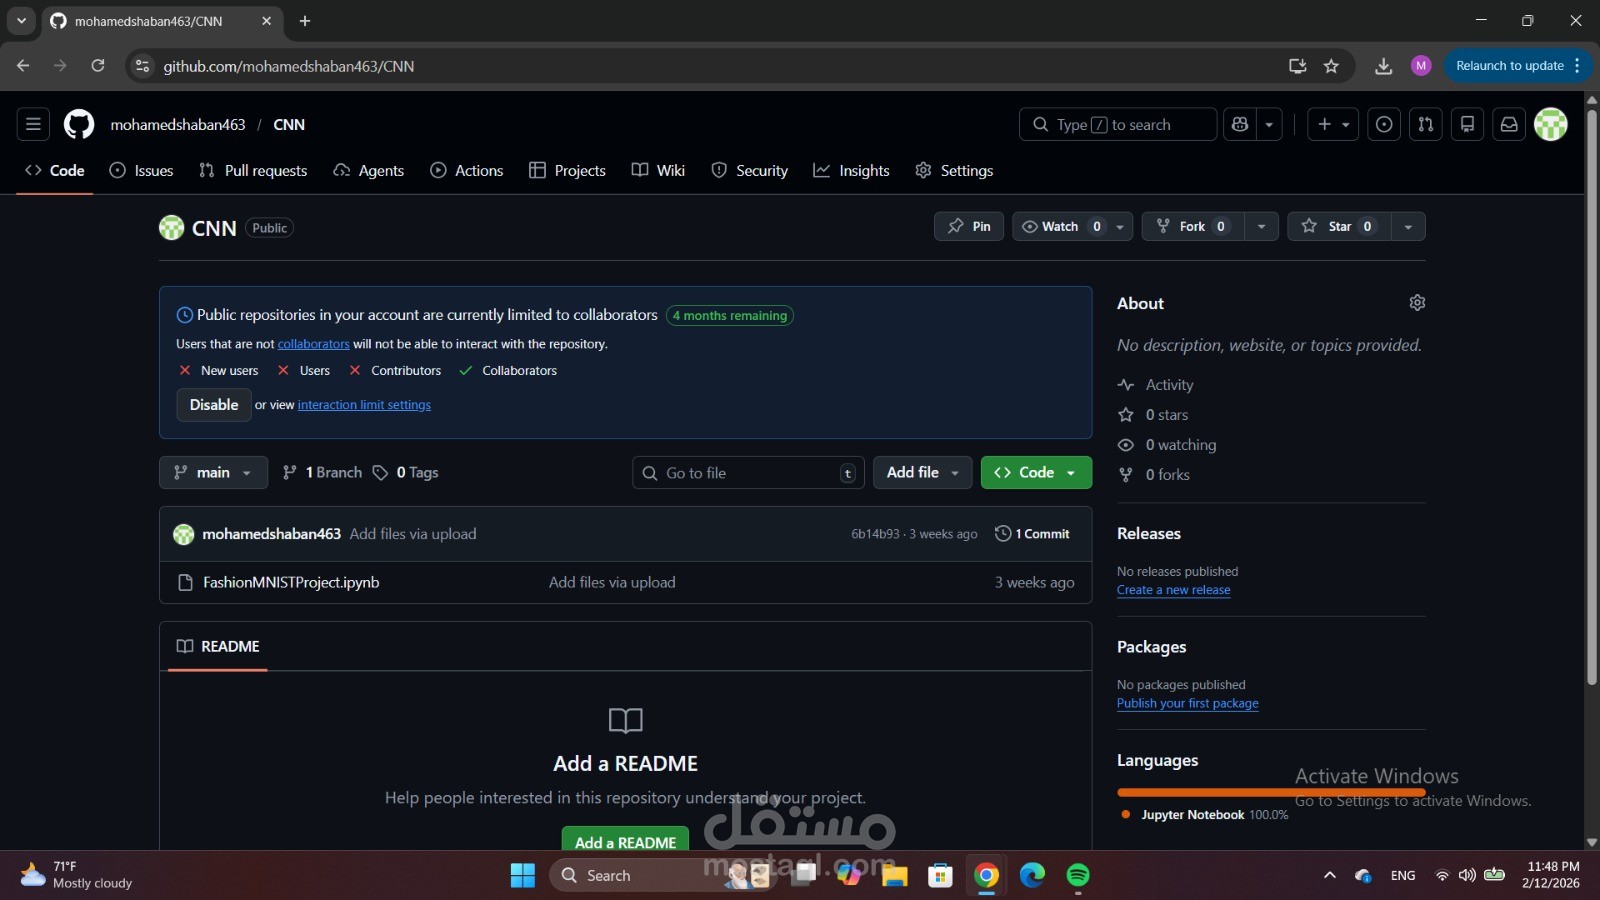Open the notifications inbox icon
Screen dimensions: 1600x900
(x=1509, y=124)
